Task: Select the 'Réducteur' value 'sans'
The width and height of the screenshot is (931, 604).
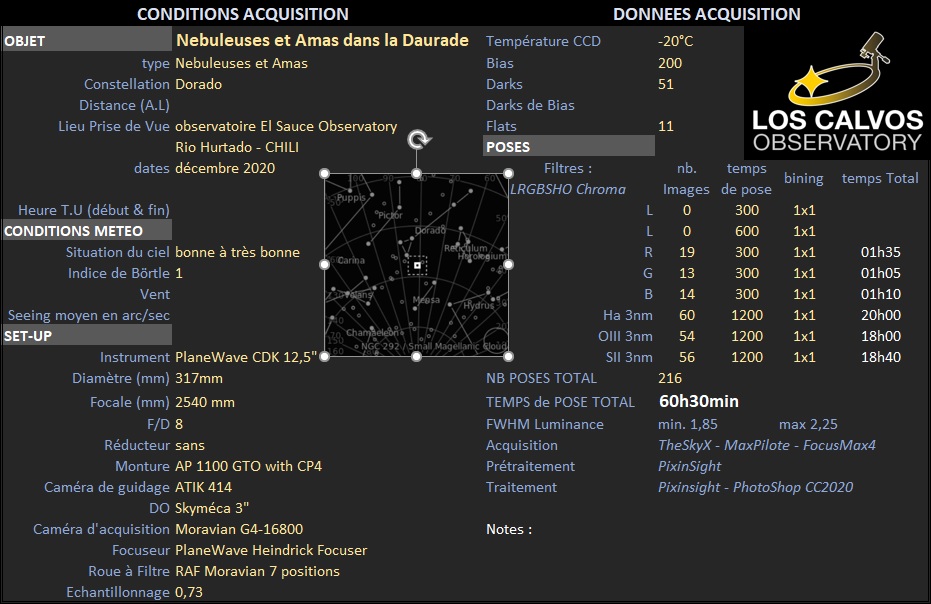Action: (x=190, y=445)
